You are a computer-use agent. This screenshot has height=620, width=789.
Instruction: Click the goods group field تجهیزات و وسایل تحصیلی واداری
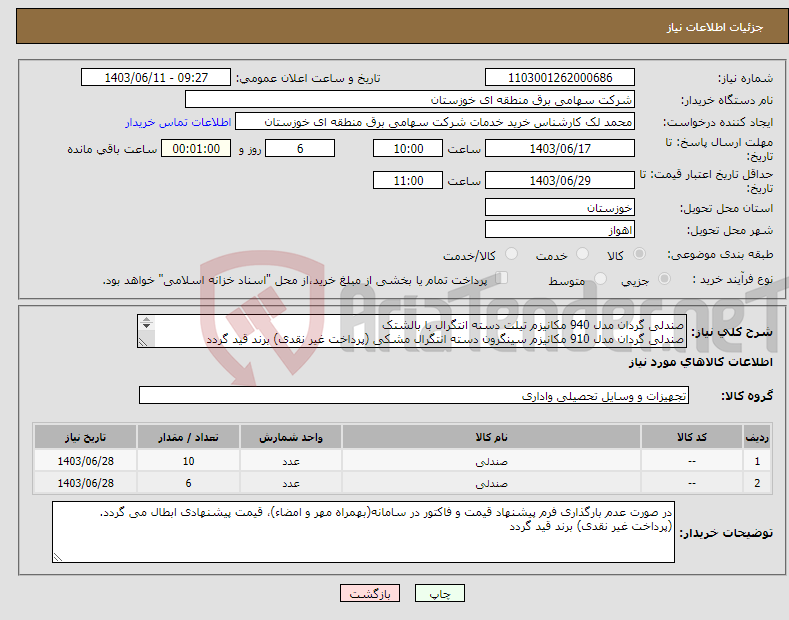414,396
